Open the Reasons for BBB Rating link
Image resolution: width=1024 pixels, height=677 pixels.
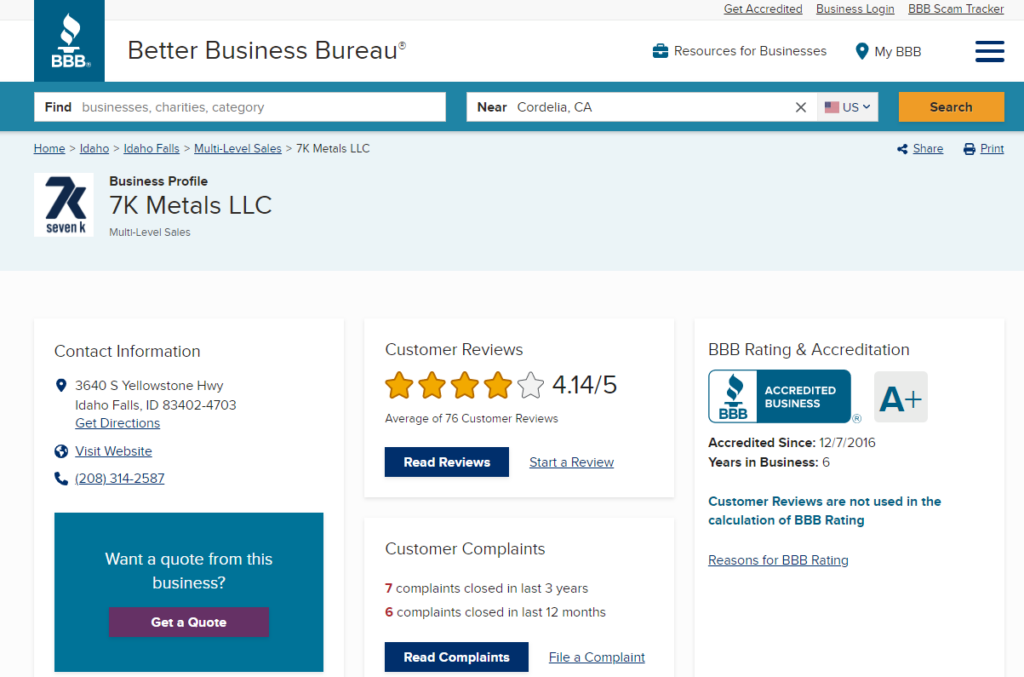pos(778,560)
